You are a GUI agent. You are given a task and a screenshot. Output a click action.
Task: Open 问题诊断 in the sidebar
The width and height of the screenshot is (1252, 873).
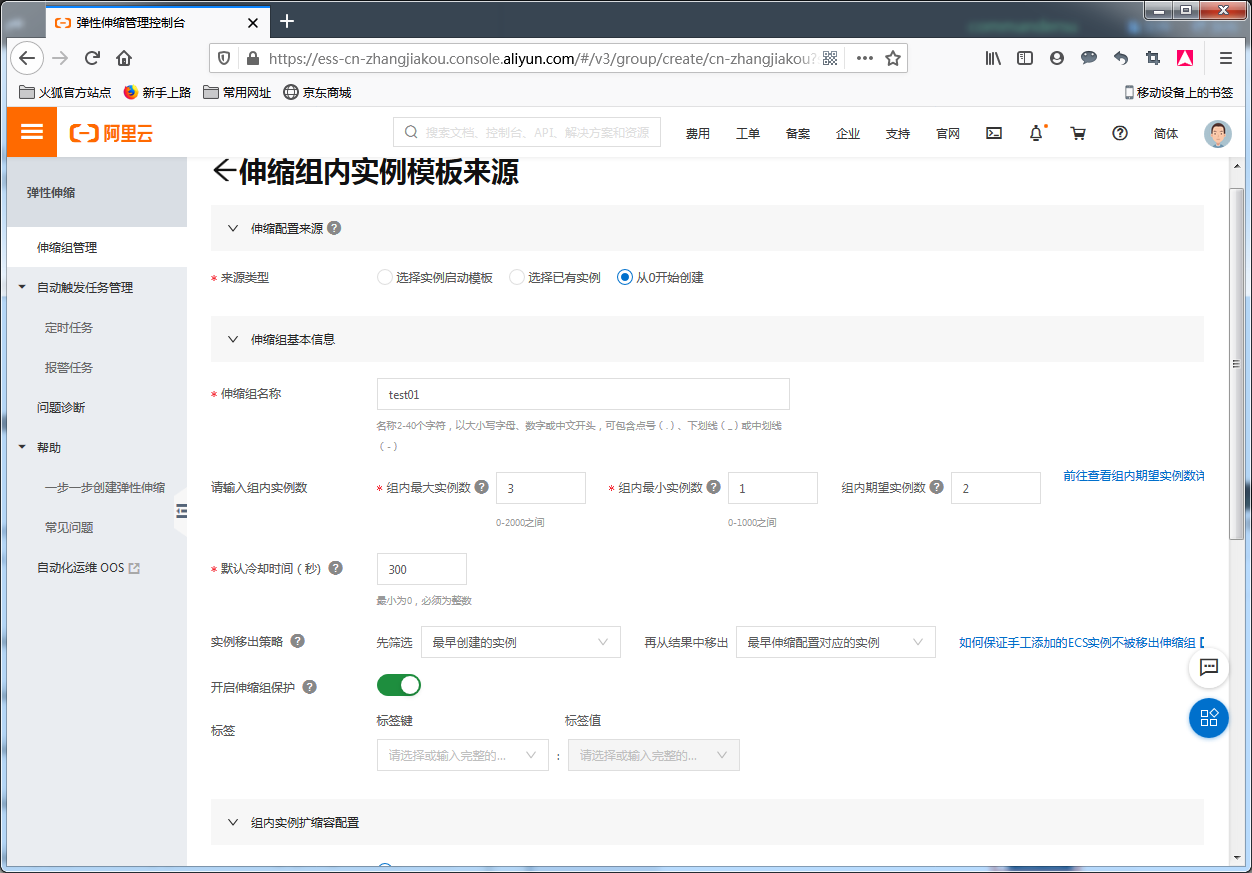(x=61, y=407)
